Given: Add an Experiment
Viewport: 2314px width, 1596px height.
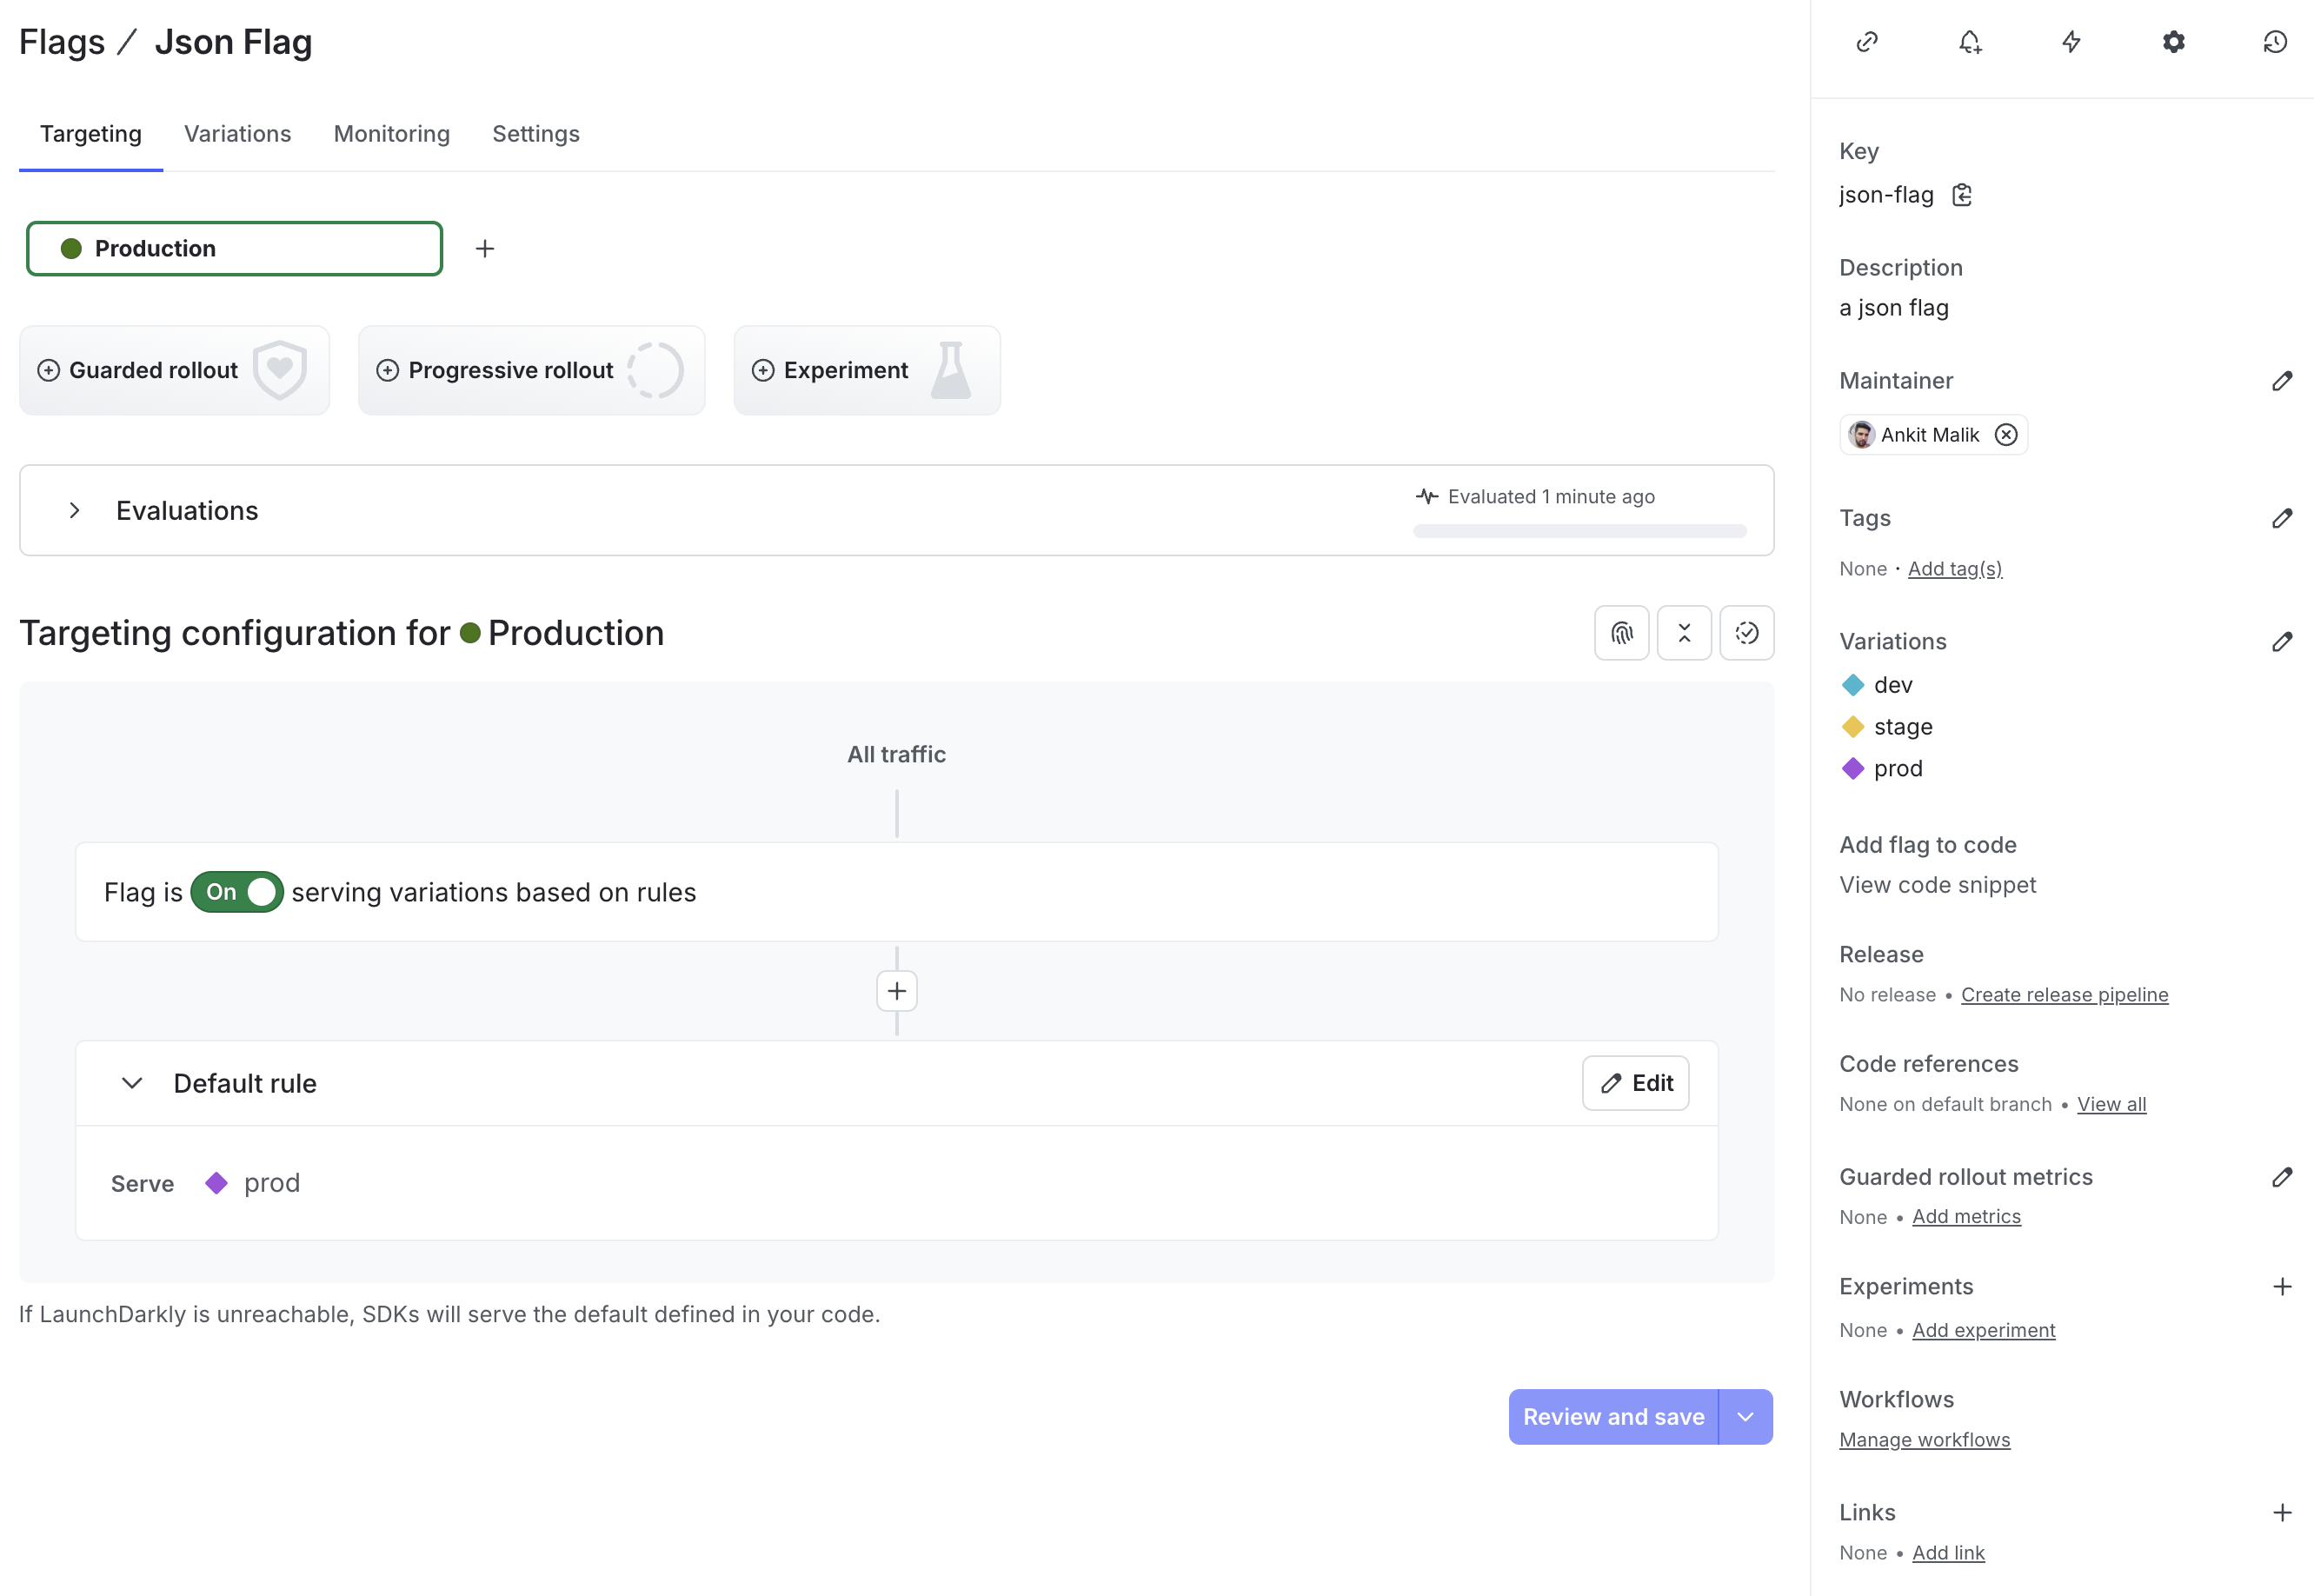Looking at the screenshot, I should pos(867,370).
